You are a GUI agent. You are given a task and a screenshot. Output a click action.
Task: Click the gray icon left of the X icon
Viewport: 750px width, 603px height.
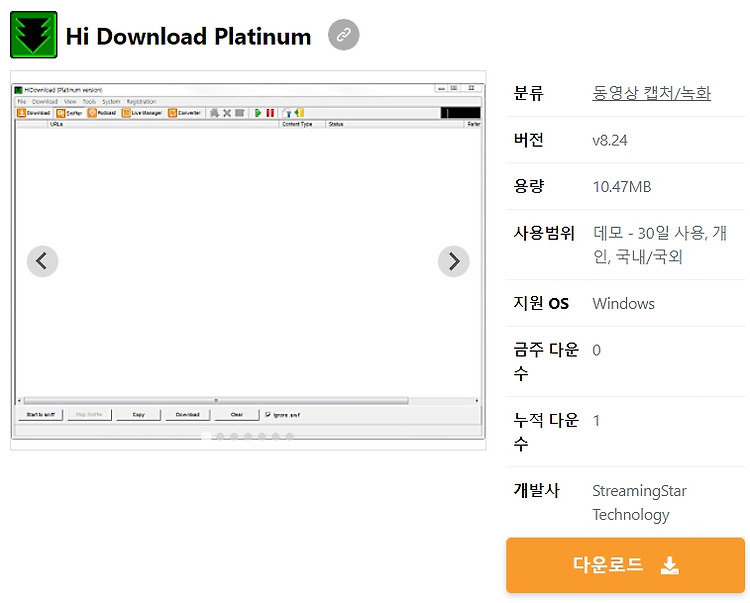pos(214,113)
